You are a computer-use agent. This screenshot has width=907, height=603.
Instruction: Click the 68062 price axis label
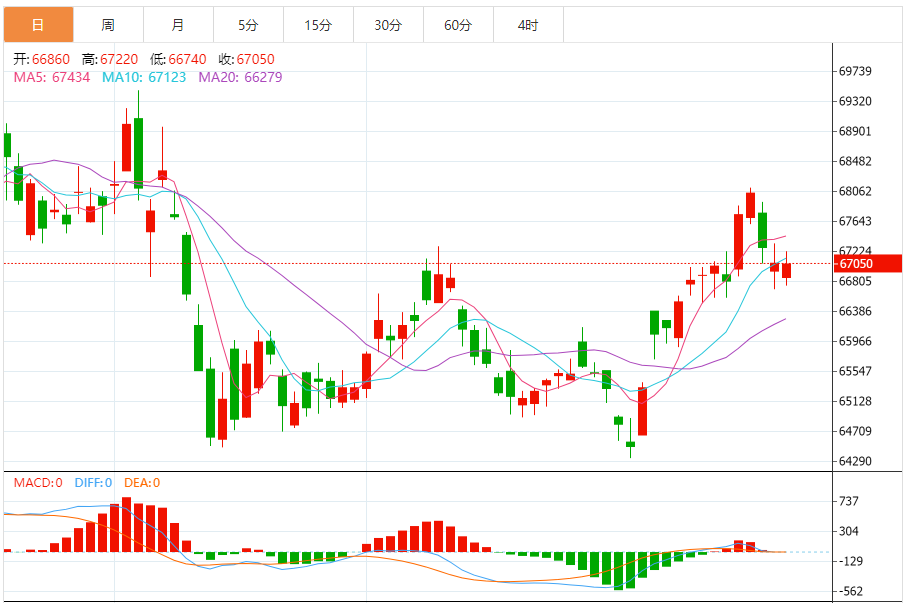click(855, 192)
